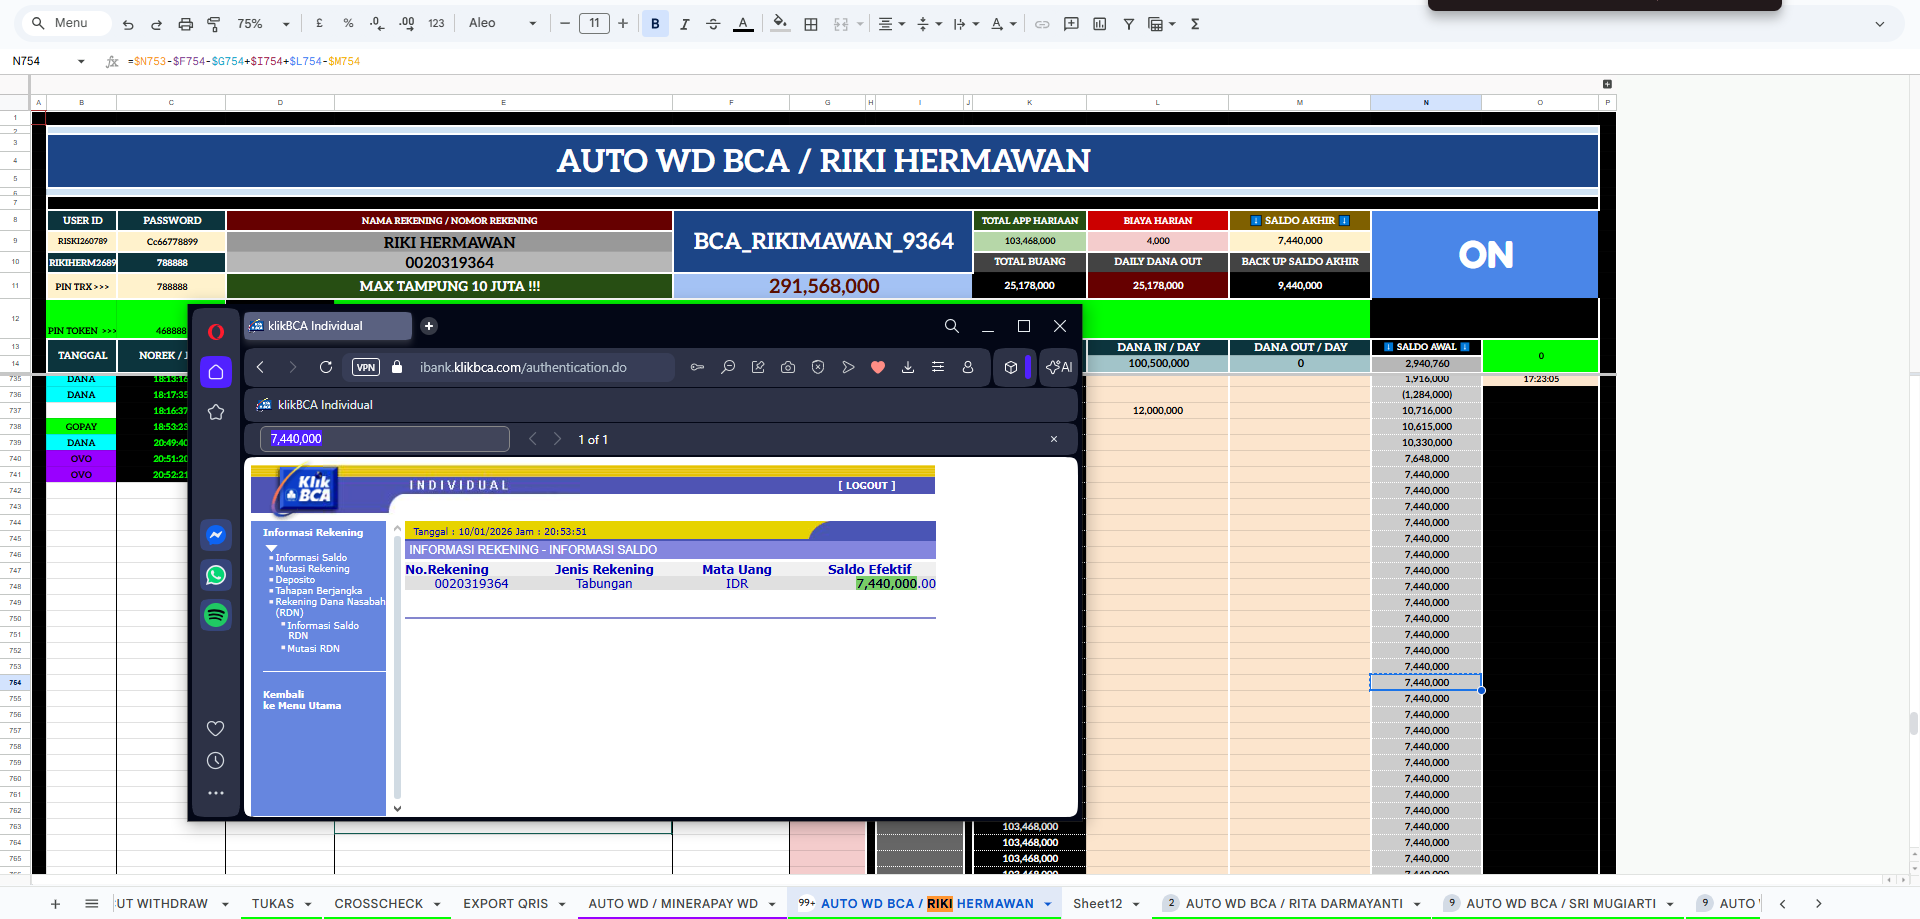This screenshot has height=919, width=1920.
Task: Open text wrapping dropdown
Action: 966,24
